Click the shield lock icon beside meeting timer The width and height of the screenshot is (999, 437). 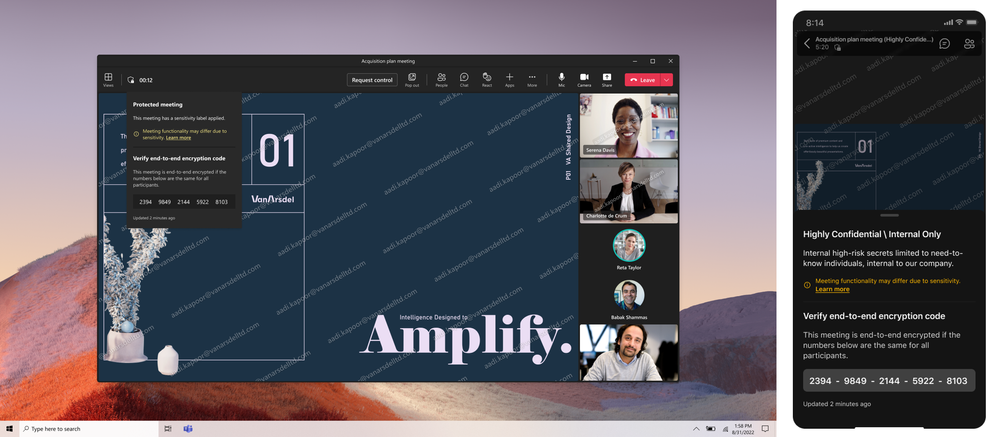coord(131,80)
